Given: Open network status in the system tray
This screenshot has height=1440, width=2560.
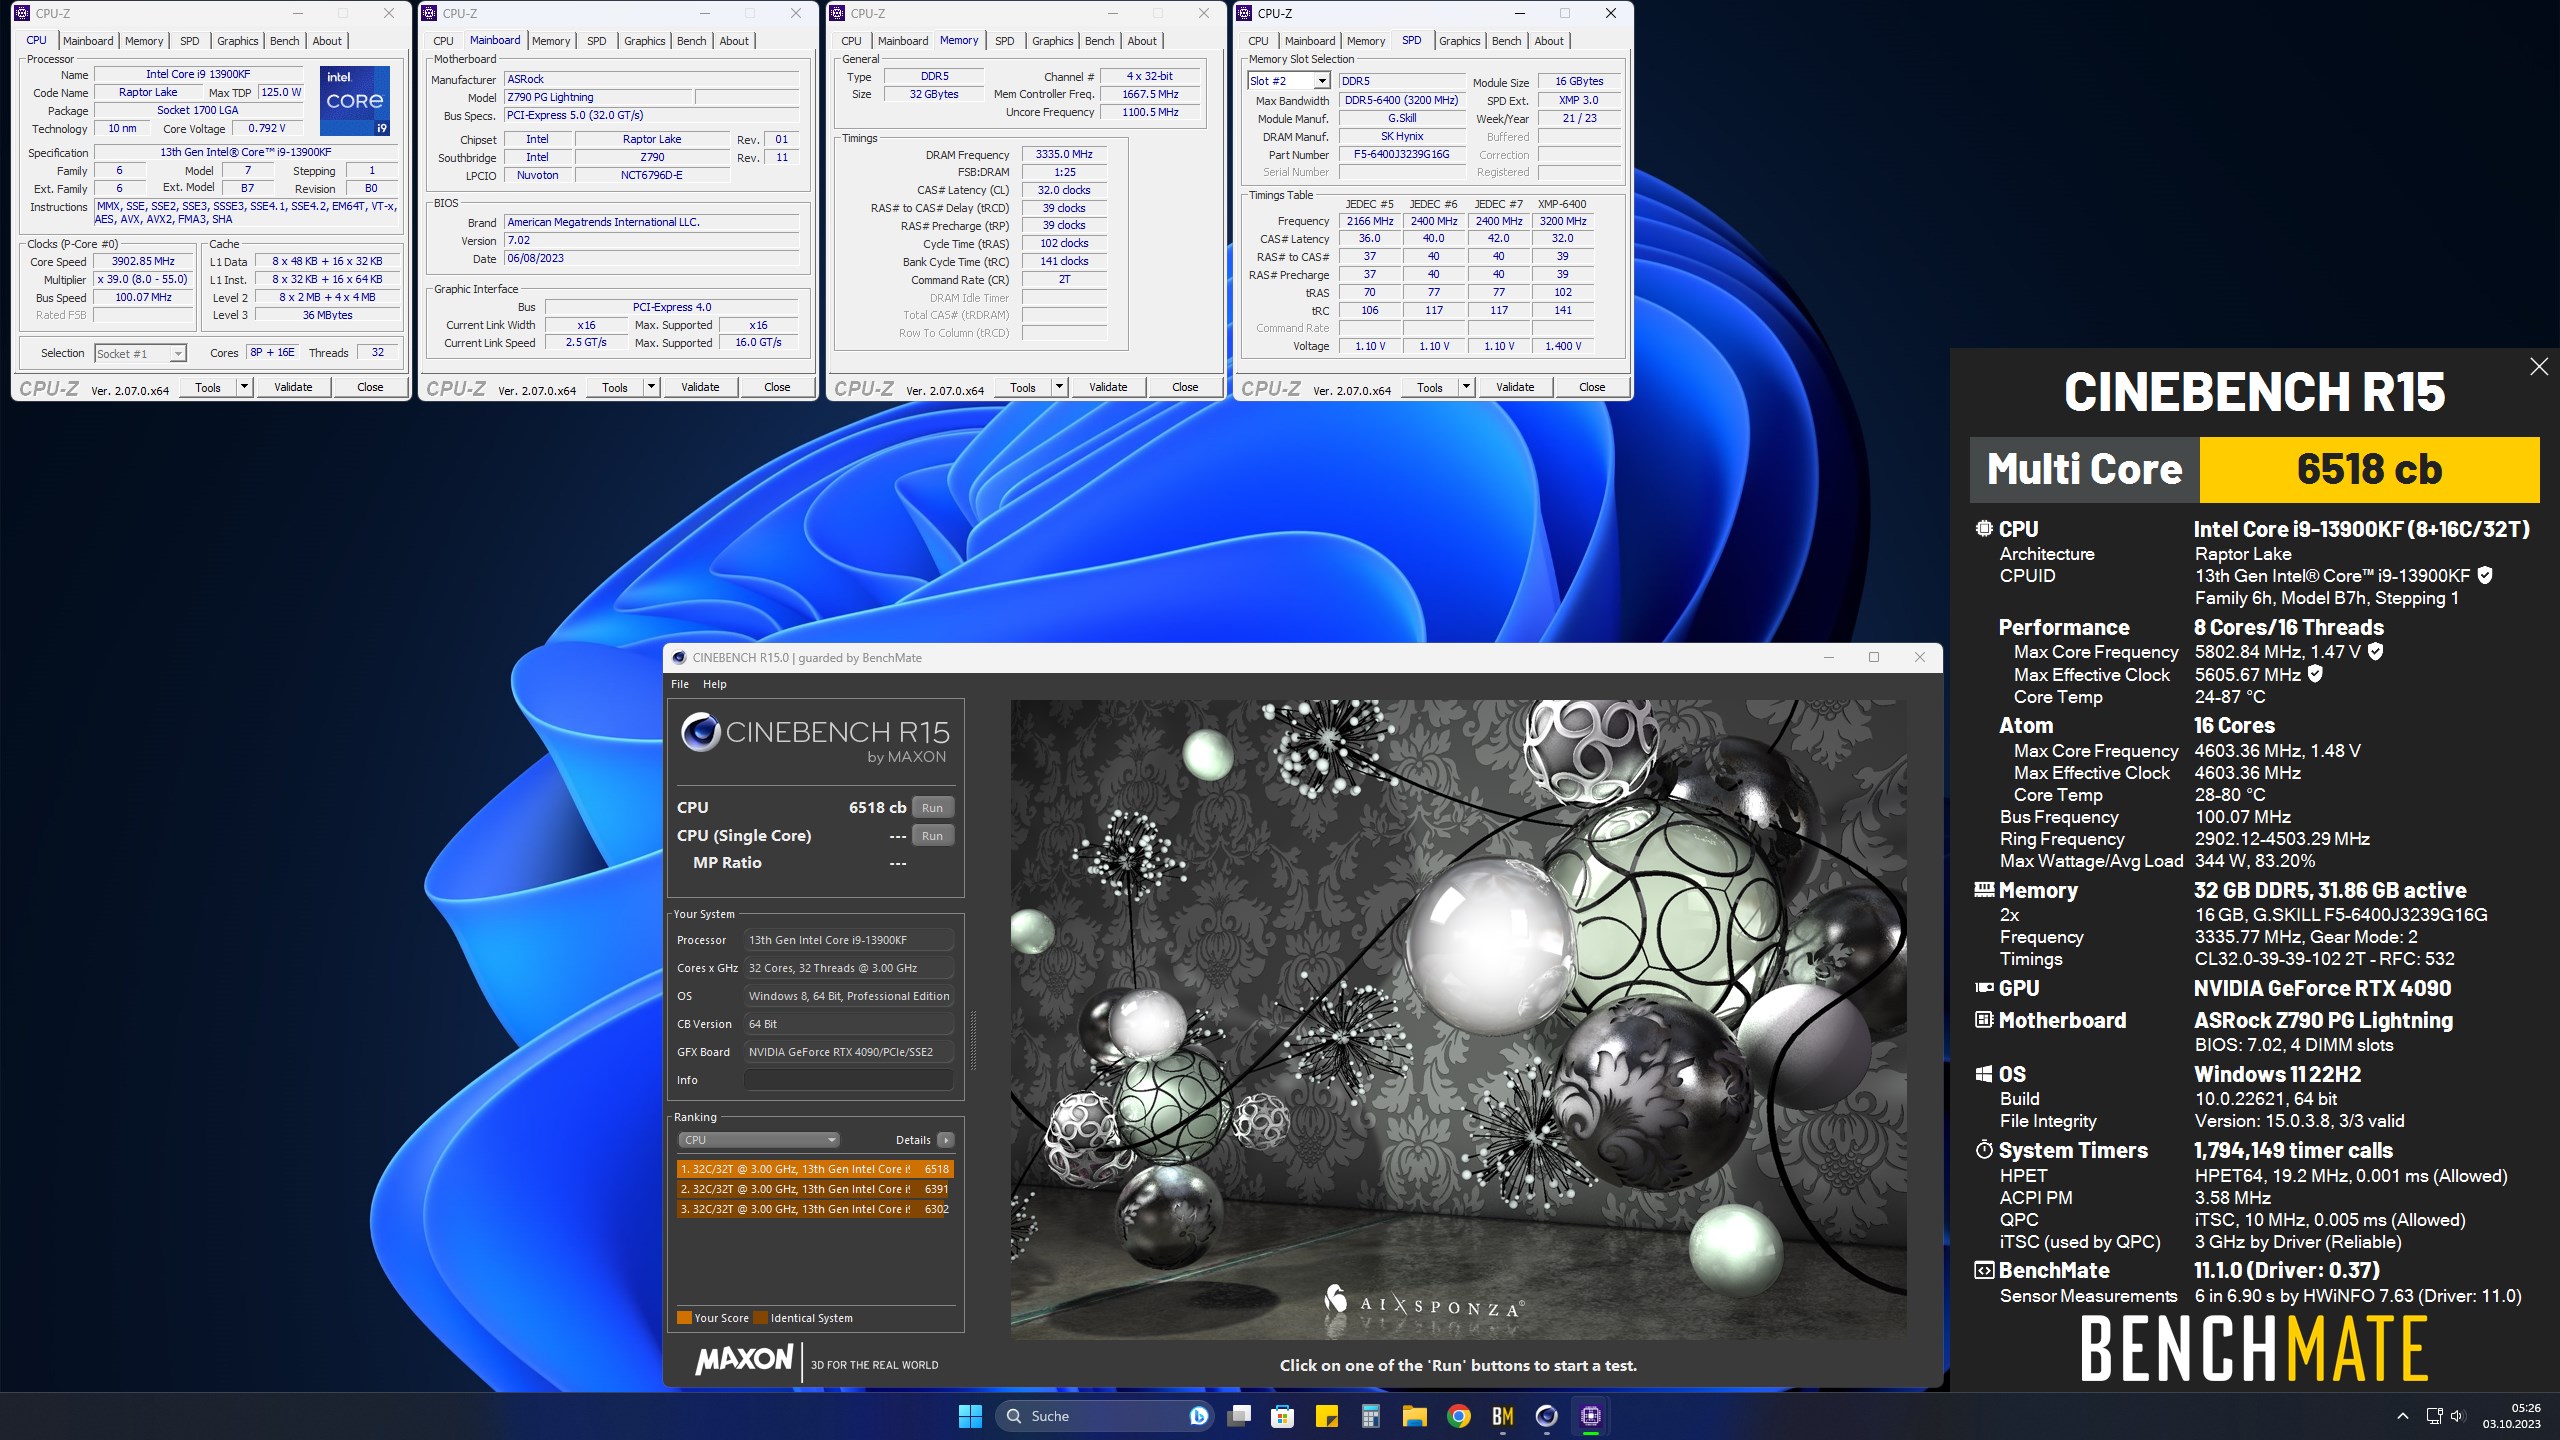Looking at the screenshot, I should point(2434,1416).
